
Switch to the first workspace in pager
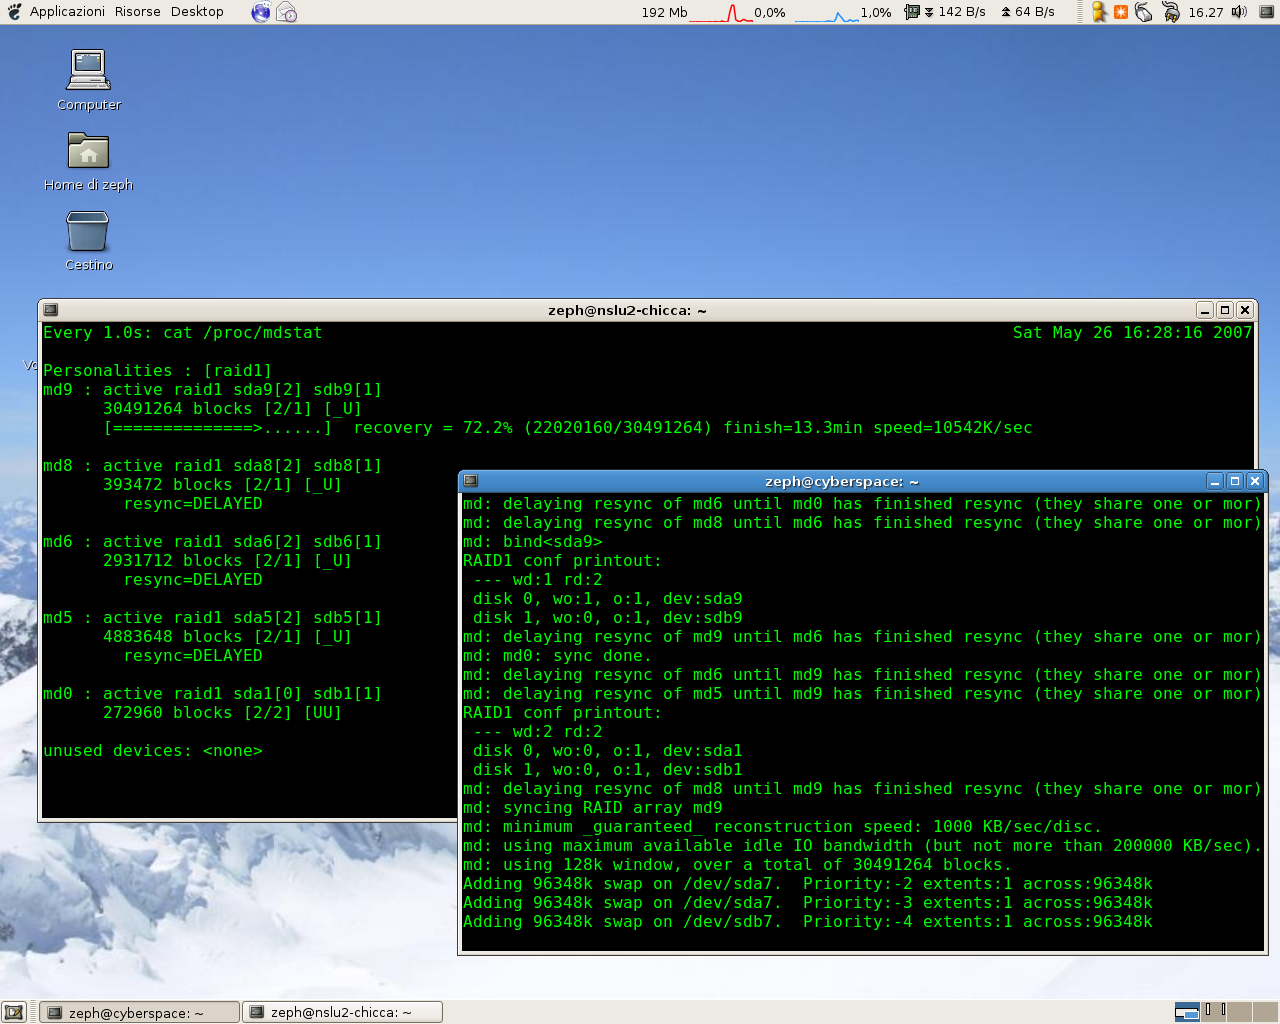pos(1187,1012)
